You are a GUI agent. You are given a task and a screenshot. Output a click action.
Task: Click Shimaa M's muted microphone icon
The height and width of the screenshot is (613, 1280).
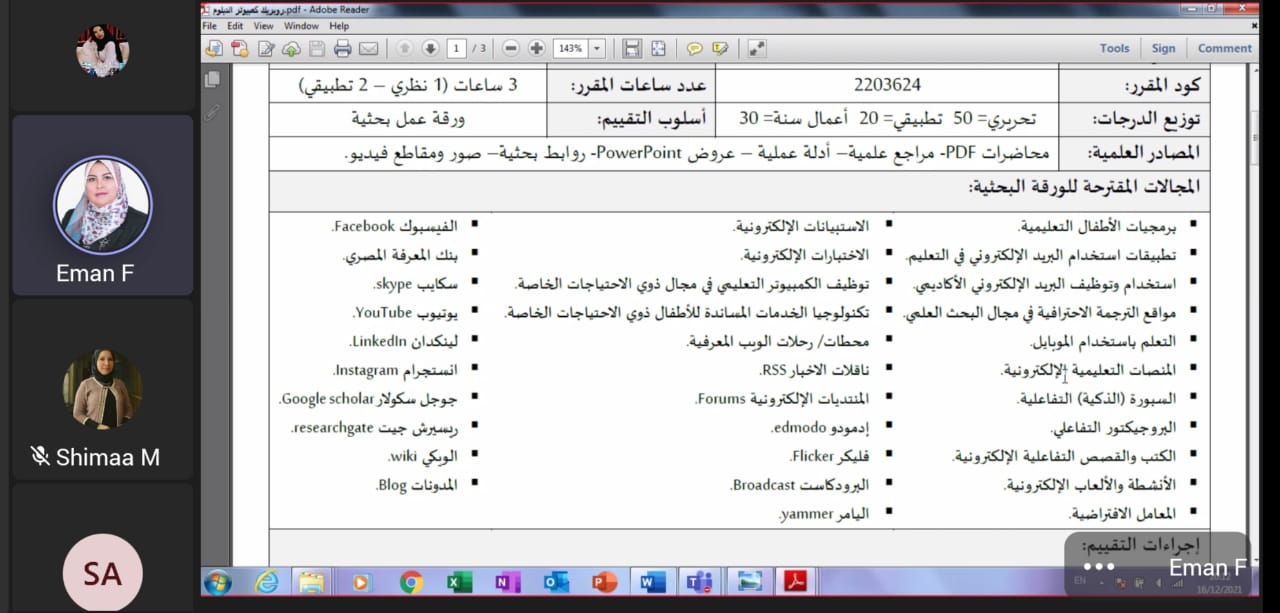coord(40,457)
